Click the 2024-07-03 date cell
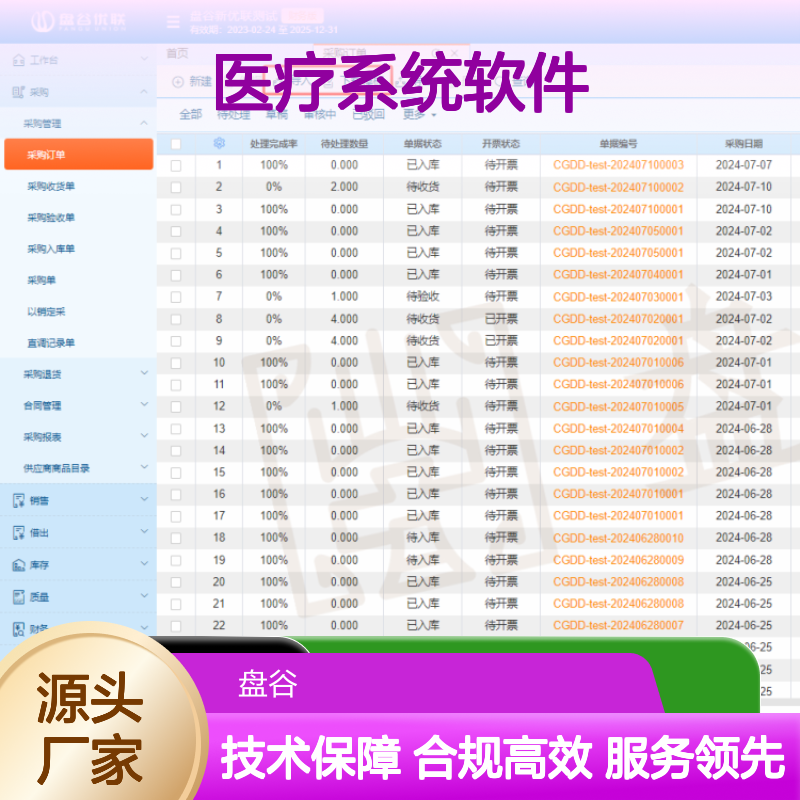 click(x=743, y=297)
